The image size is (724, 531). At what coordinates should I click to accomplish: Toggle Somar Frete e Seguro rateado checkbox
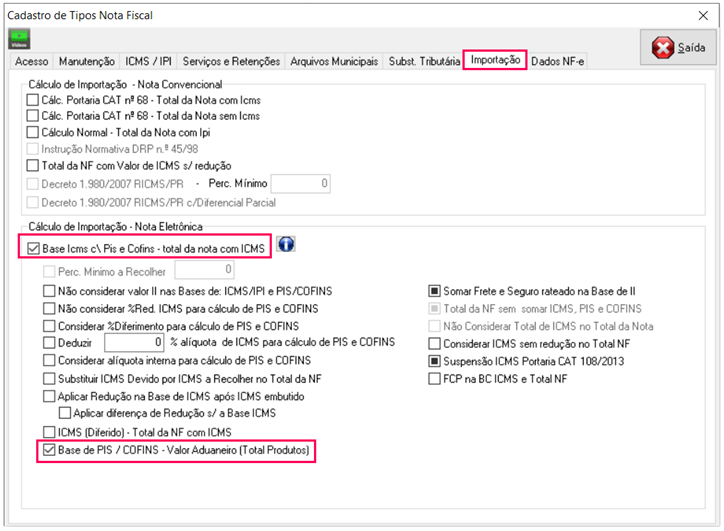click(434, 291)
